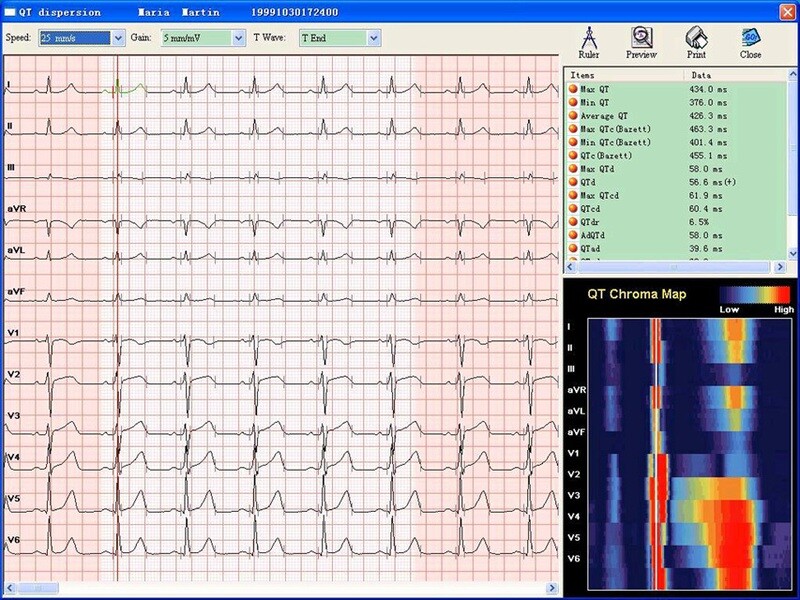
Task: Select the Max QTcd row
Action: (676, 195)
